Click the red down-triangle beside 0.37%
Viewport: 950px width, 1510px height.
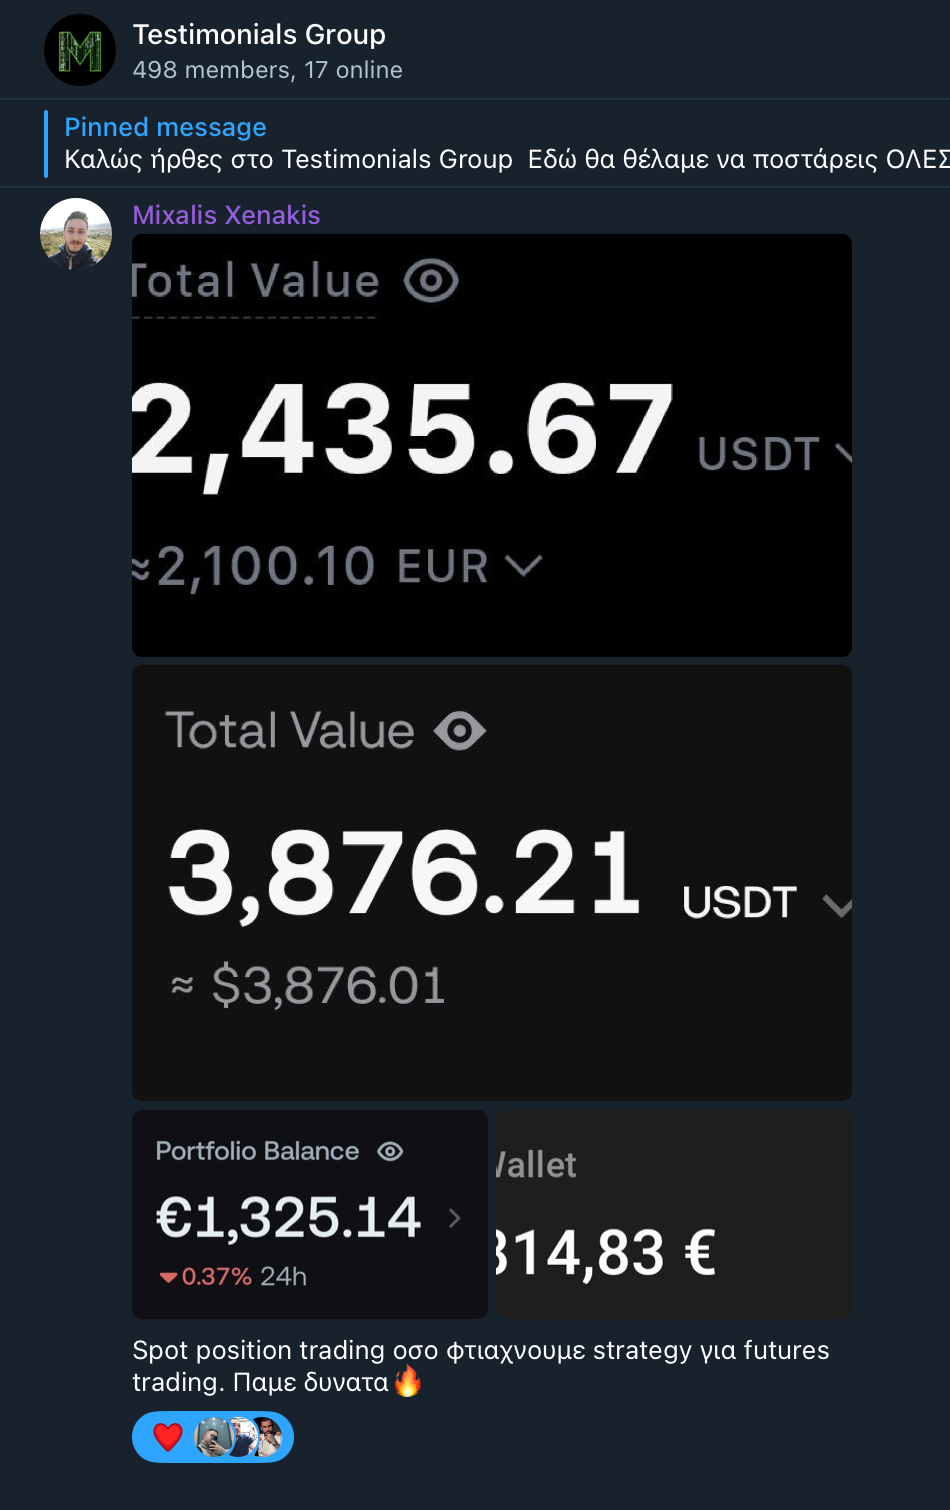pos(168,1277)
